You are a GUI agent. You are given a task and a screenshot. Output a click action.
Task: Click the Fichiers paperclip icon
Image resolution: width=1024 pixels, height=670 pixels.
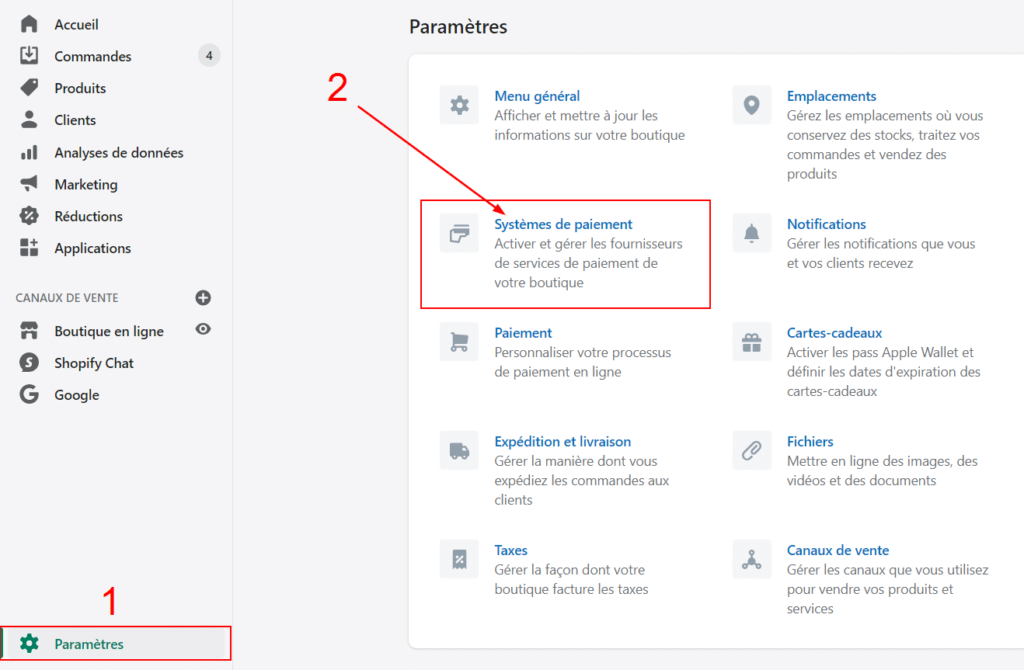[x=752, y=451]
